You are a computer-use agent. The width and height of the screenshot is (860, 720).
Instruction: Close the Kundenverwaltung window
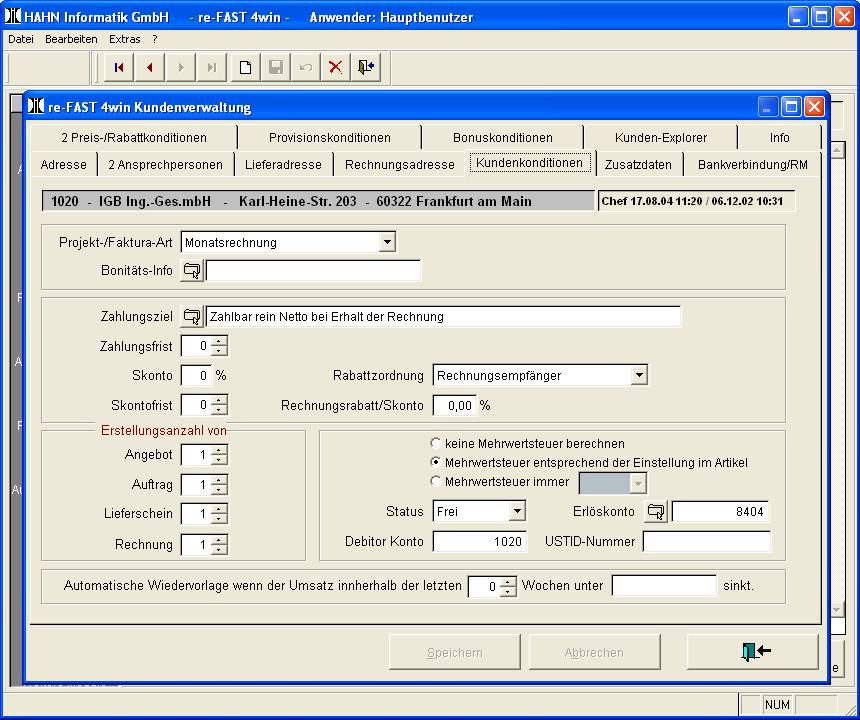[814, 106]
